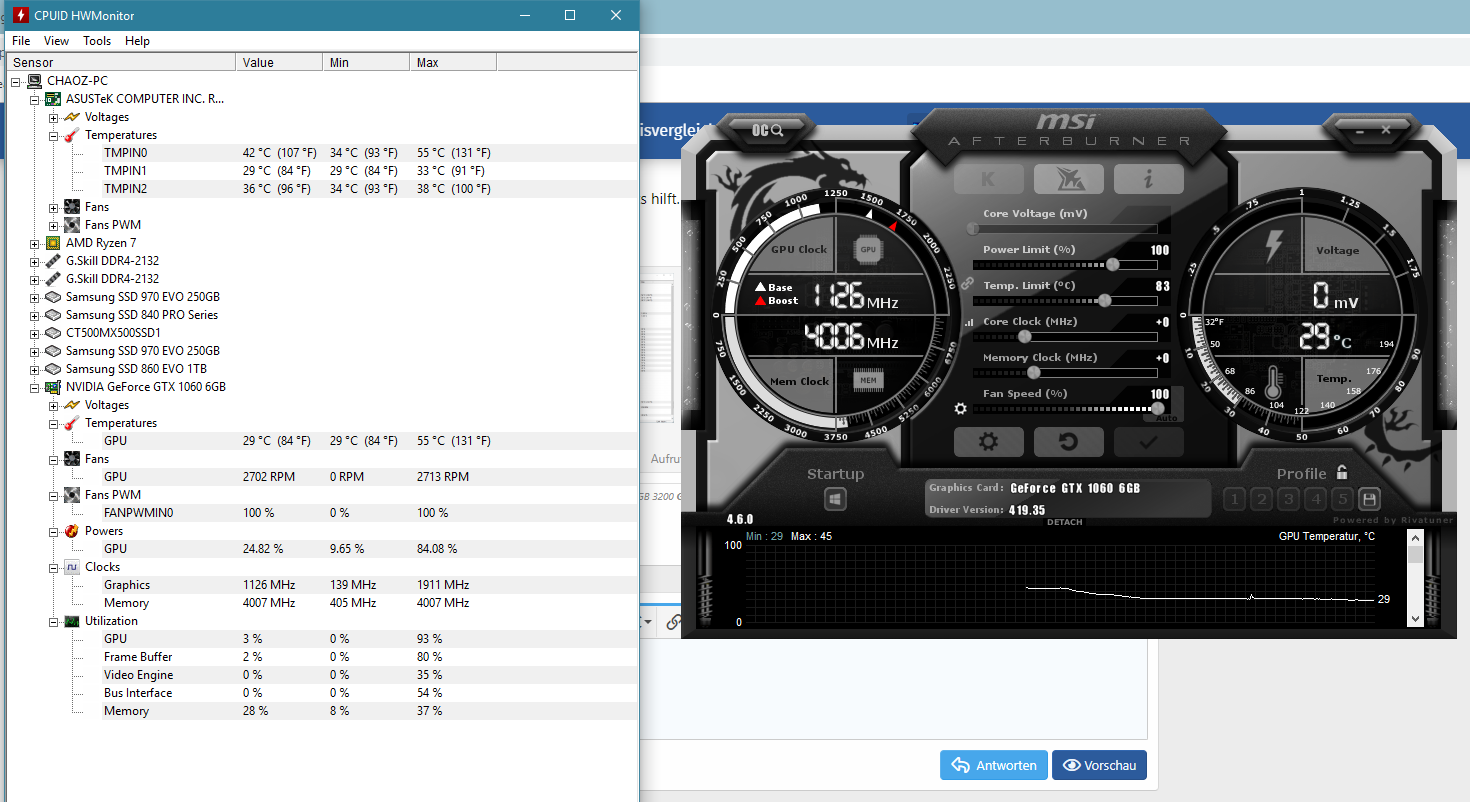
Task: Reset Afterburner settings with the circular arrow button
Action: (x=1068, y=442)
